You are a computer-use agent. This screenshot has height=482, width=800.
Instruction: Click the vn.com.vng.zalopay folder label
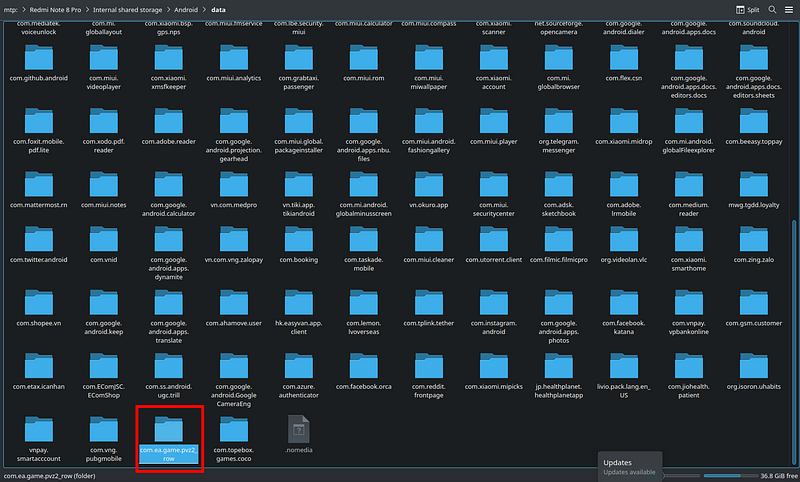click(x=234, y=260)
